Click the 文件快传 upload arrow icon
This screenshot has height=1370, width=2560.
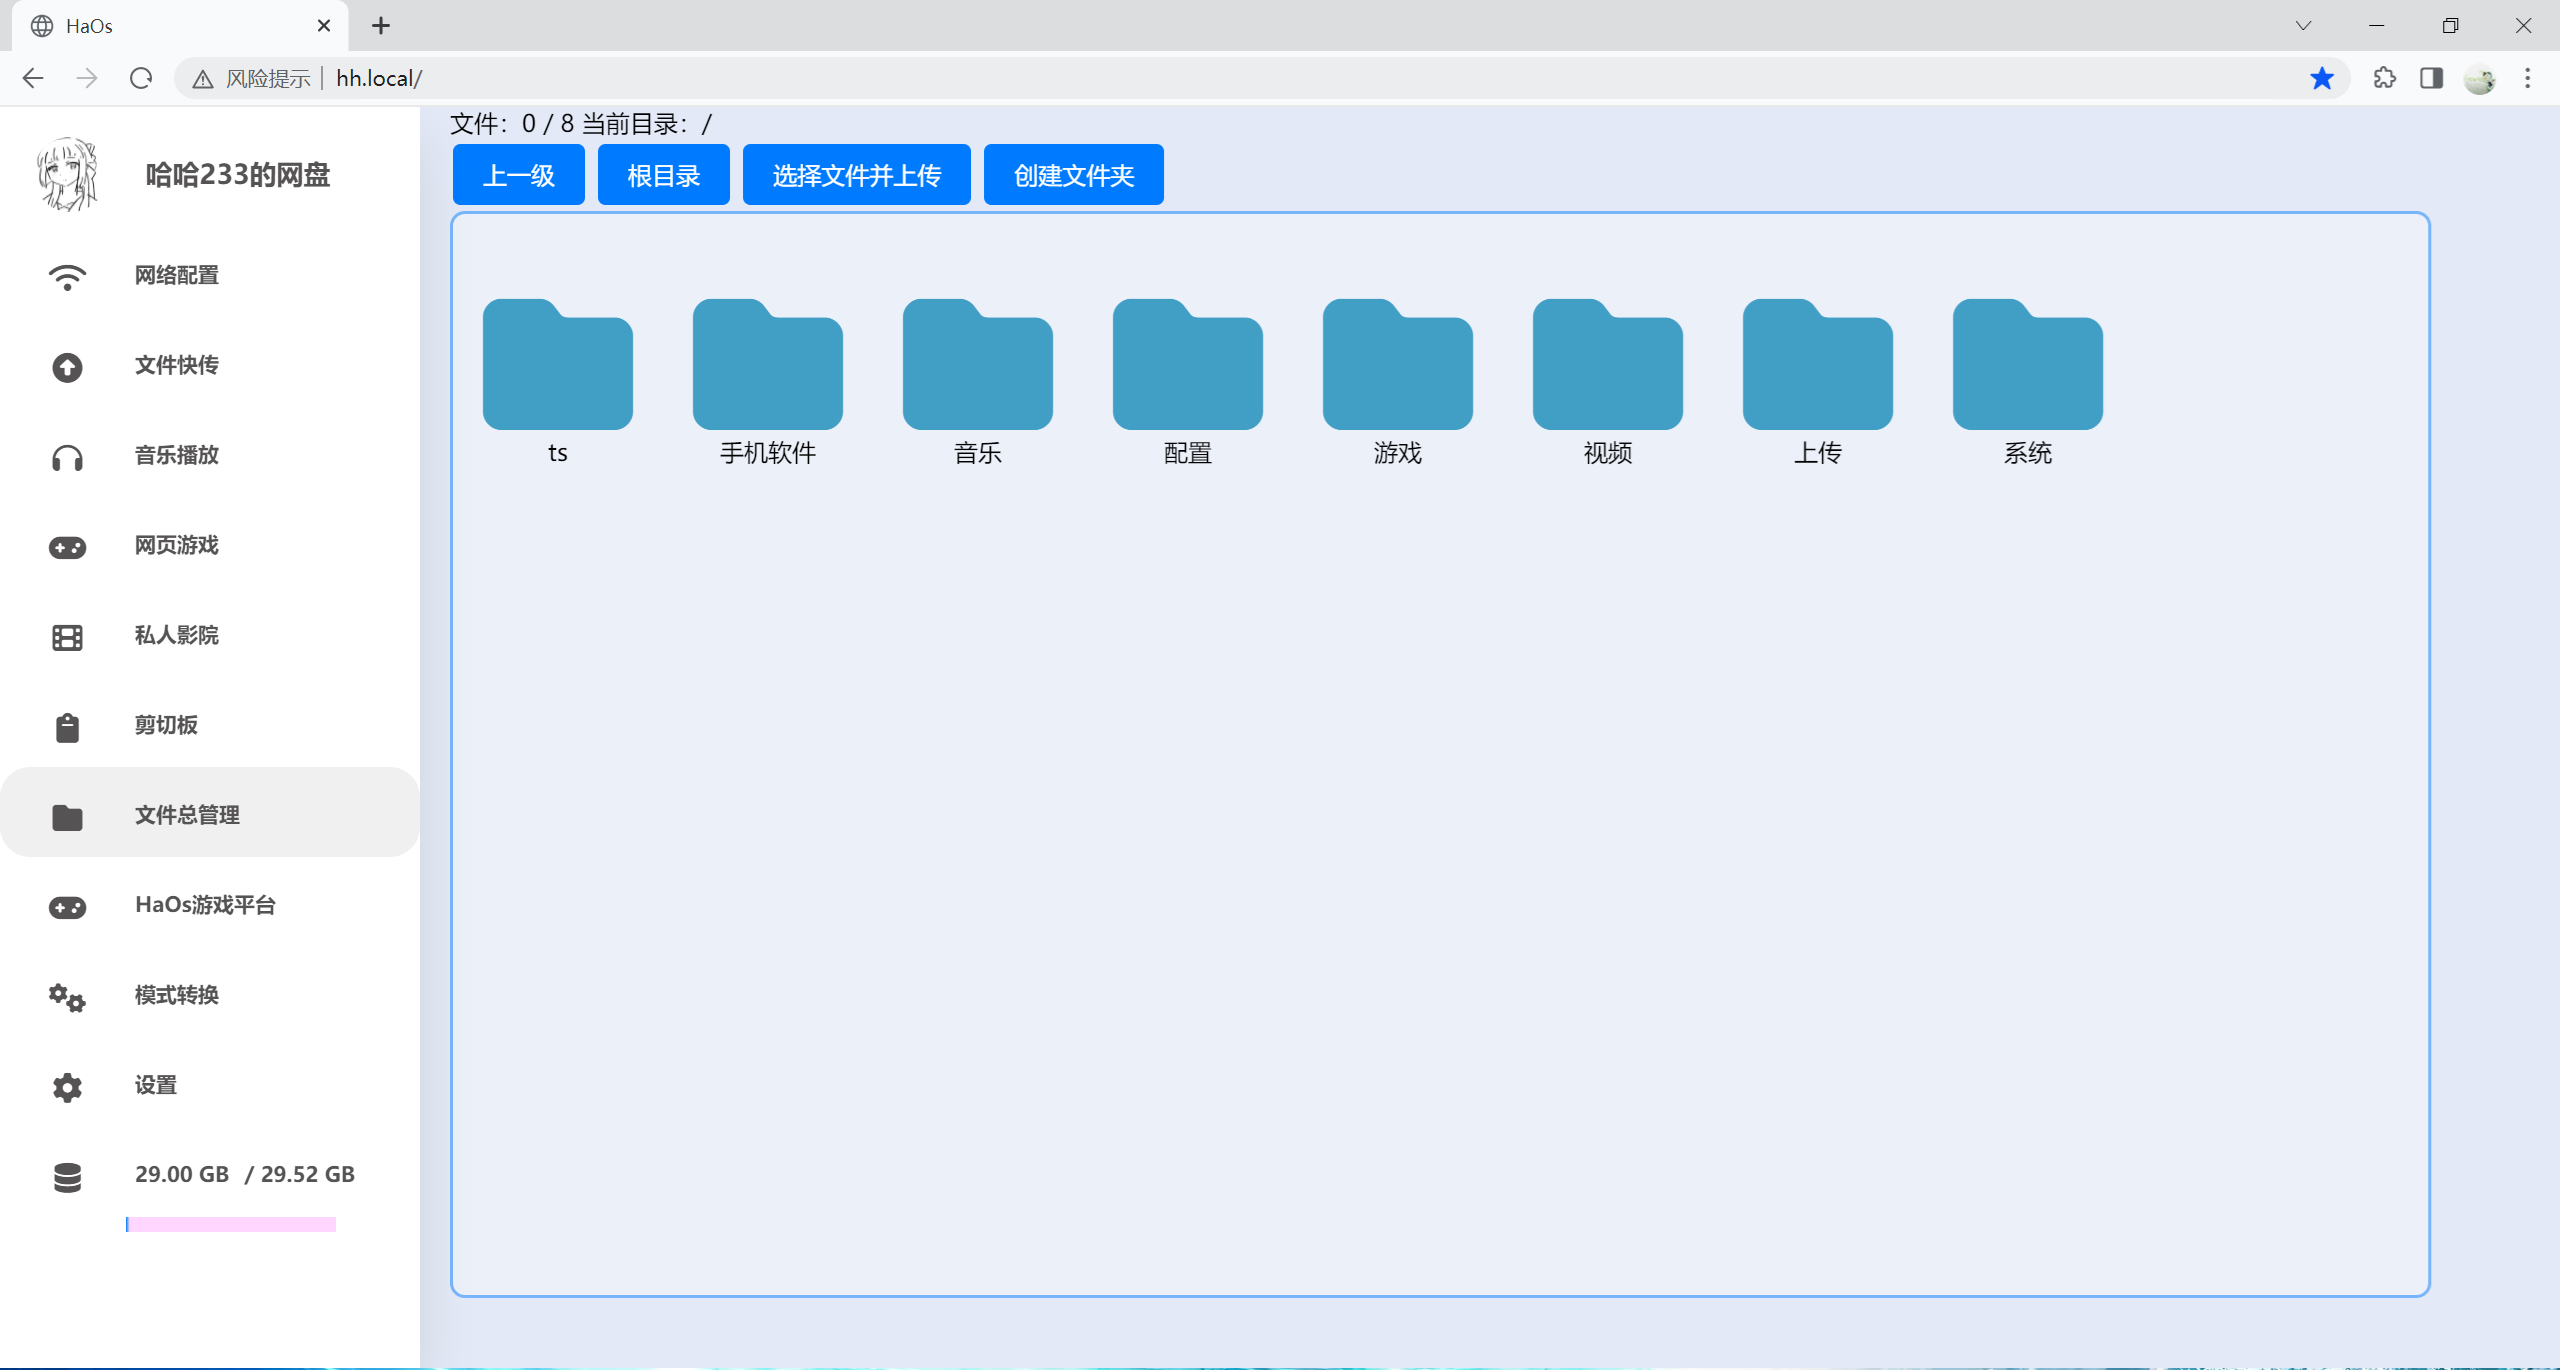point(67,367)
